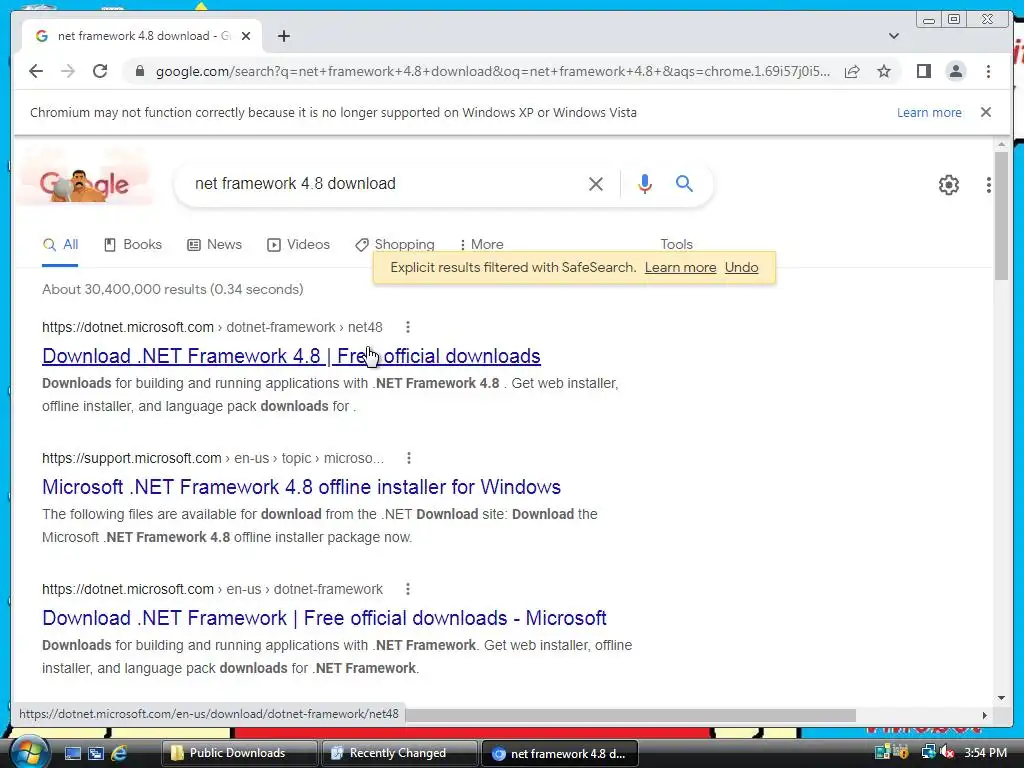Launch Internet Explorer from quick launch

coord(119,754)
